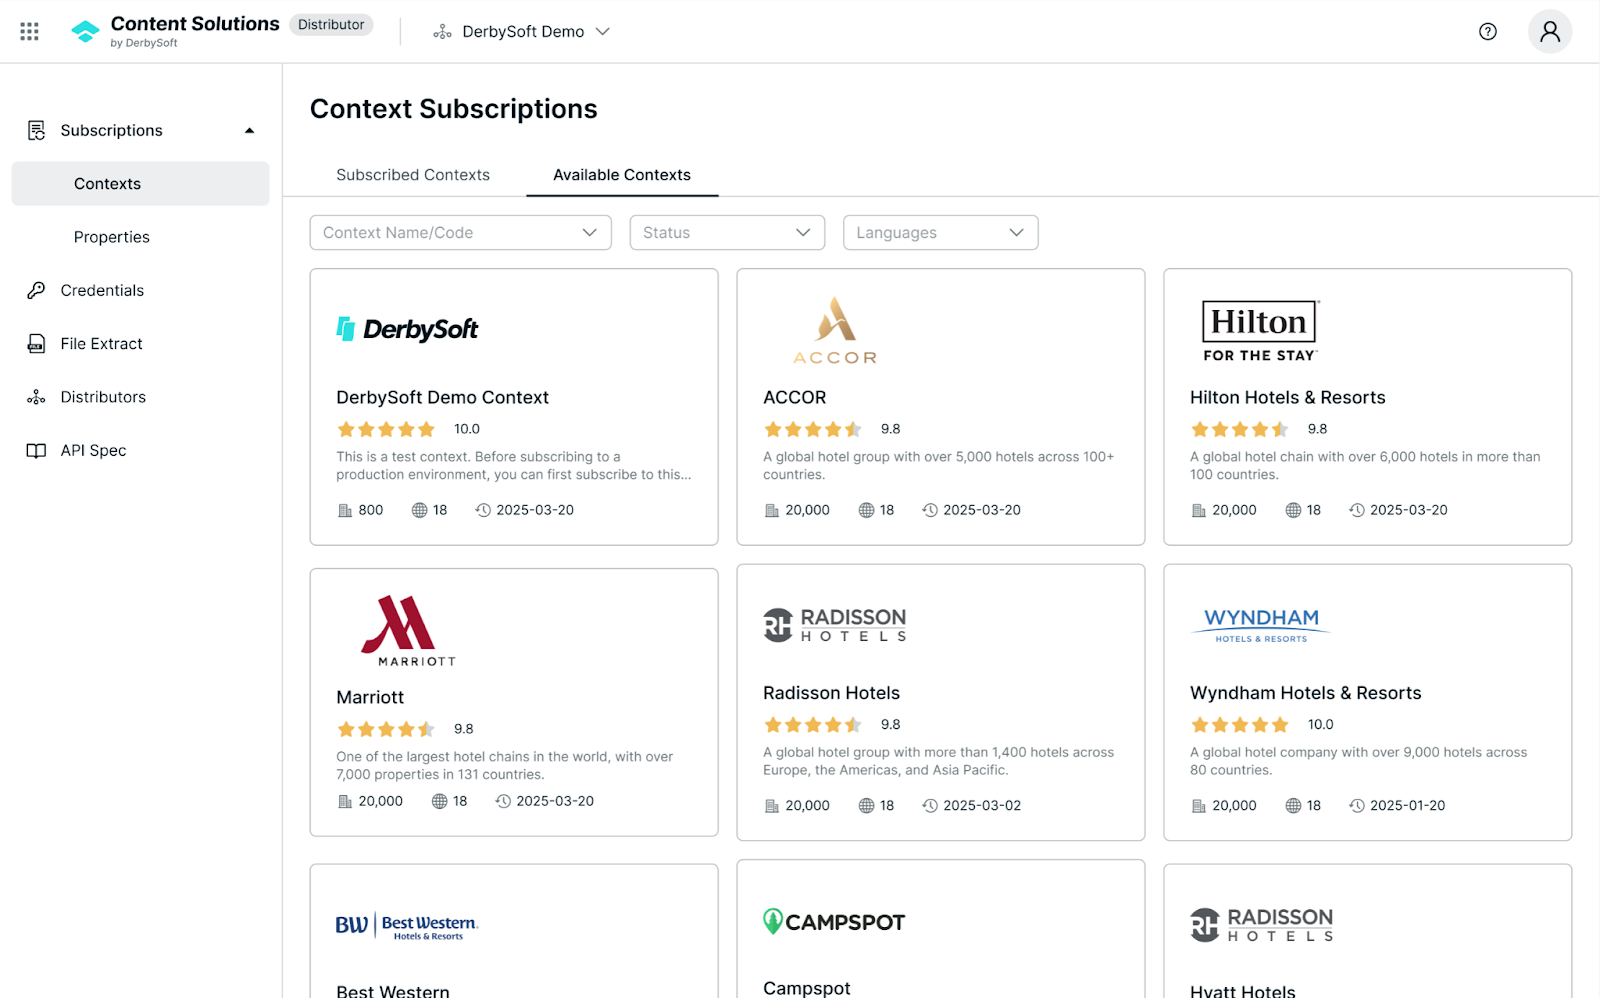
Task: Open the user profile avatar
Action: click(x=1550, y=32)
